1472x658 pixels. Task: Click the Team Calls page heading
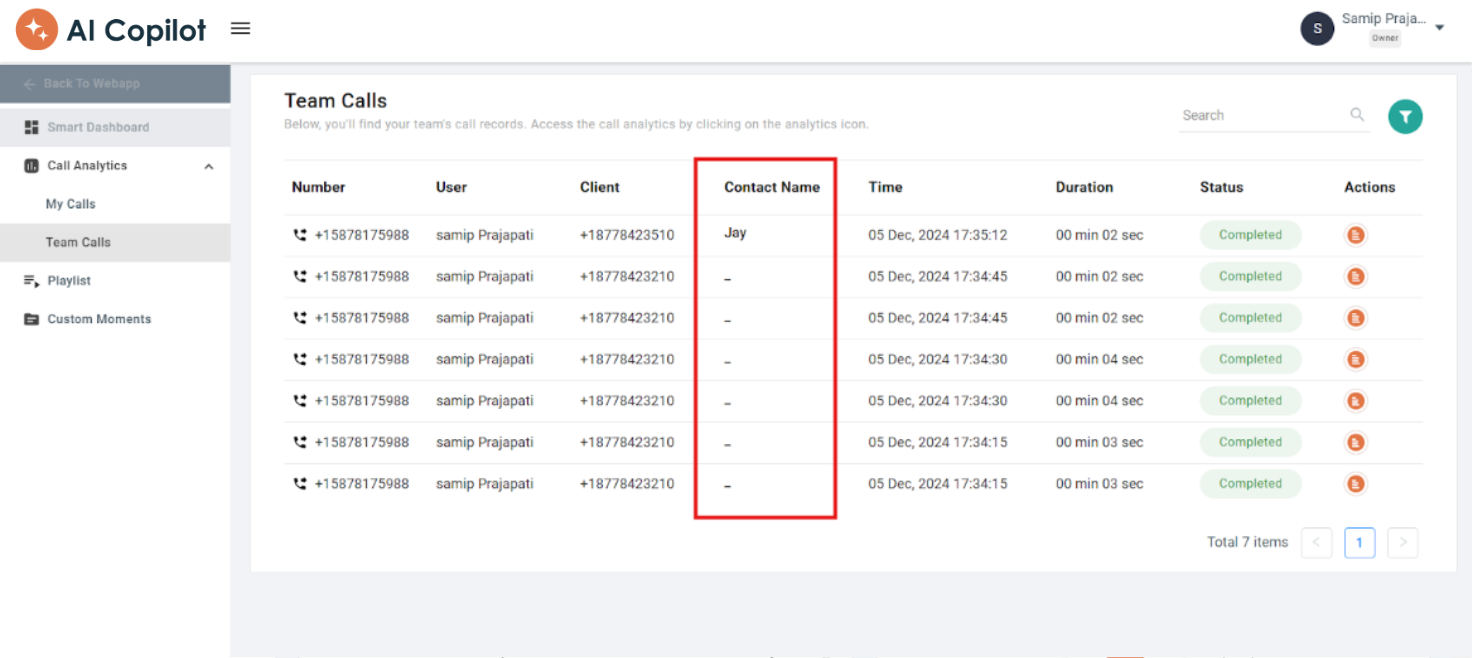pos(335,100)
